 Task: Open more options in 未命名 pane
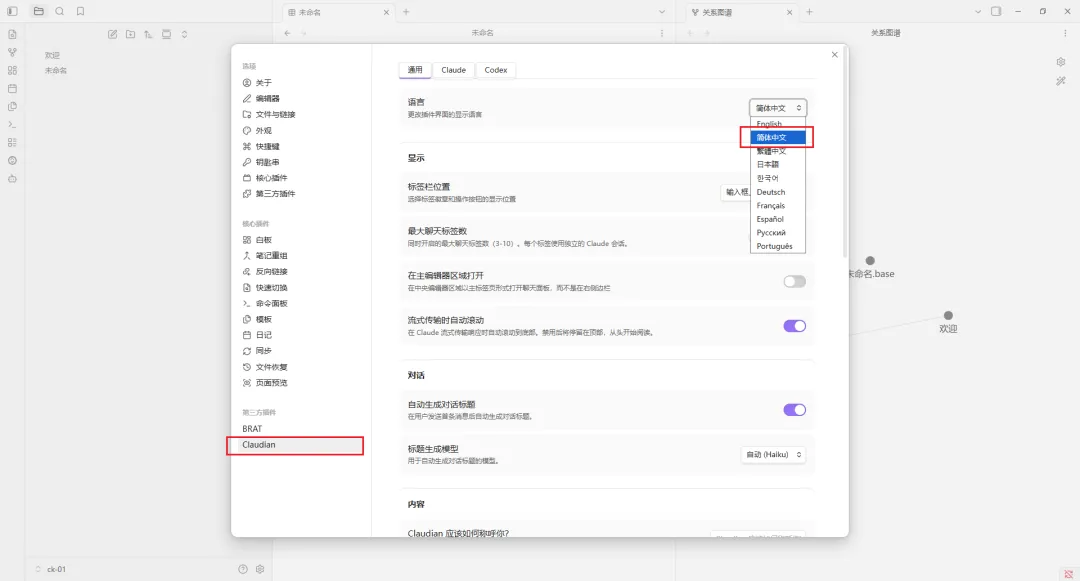[x=662, y=33]
